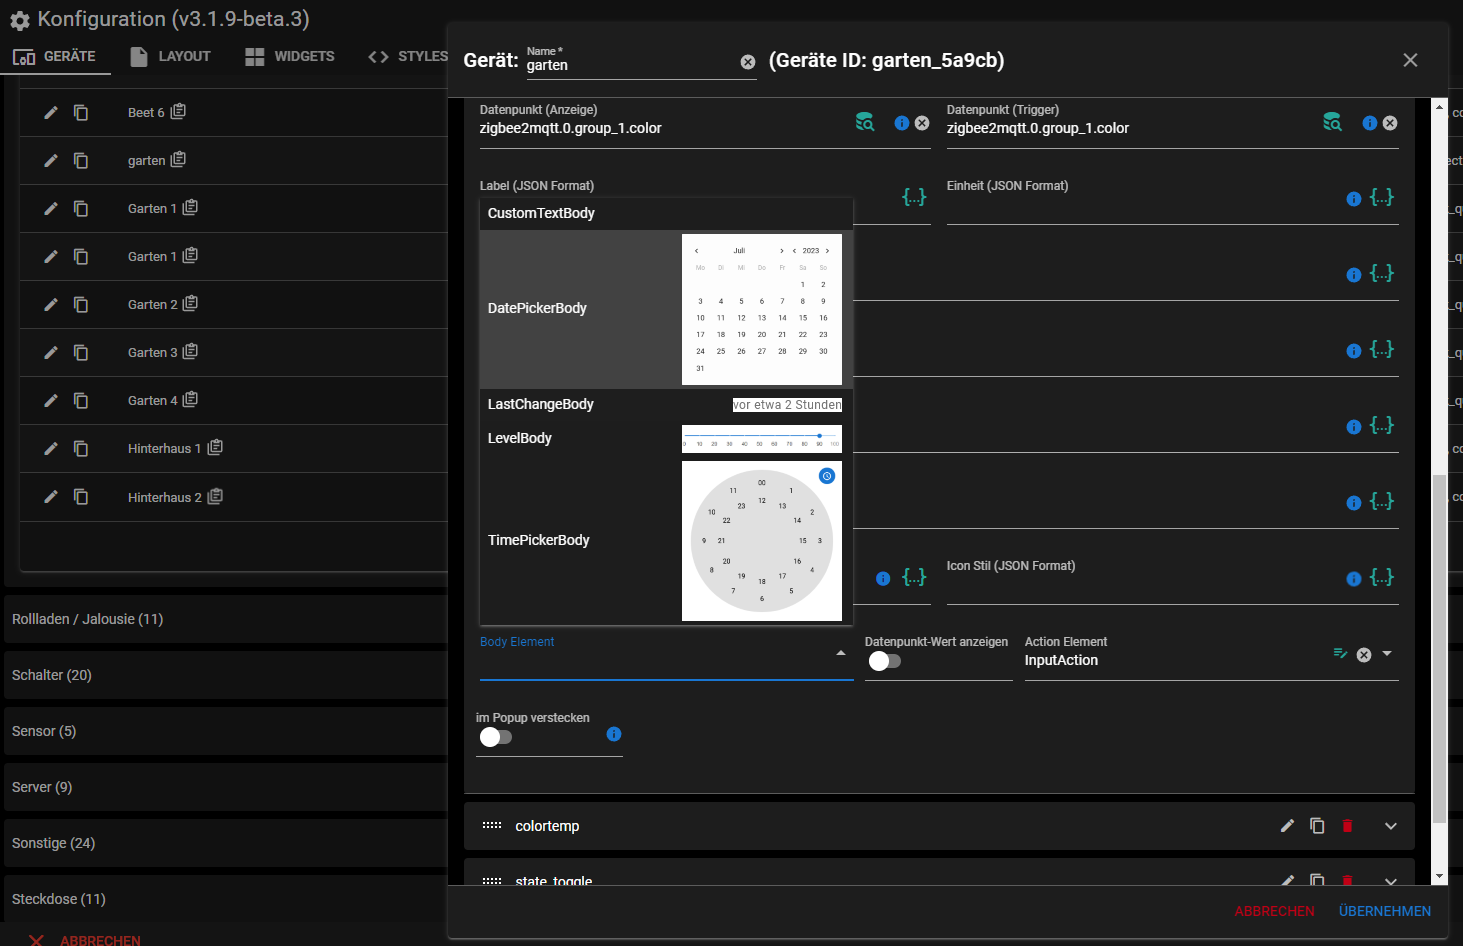Edit the Beet 6 device

pos(51,113)
